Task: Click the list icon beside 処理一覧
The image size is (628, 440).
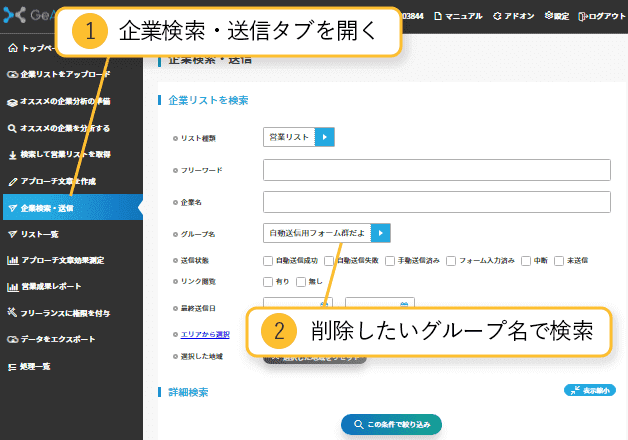Action: [x=12, y=367]
